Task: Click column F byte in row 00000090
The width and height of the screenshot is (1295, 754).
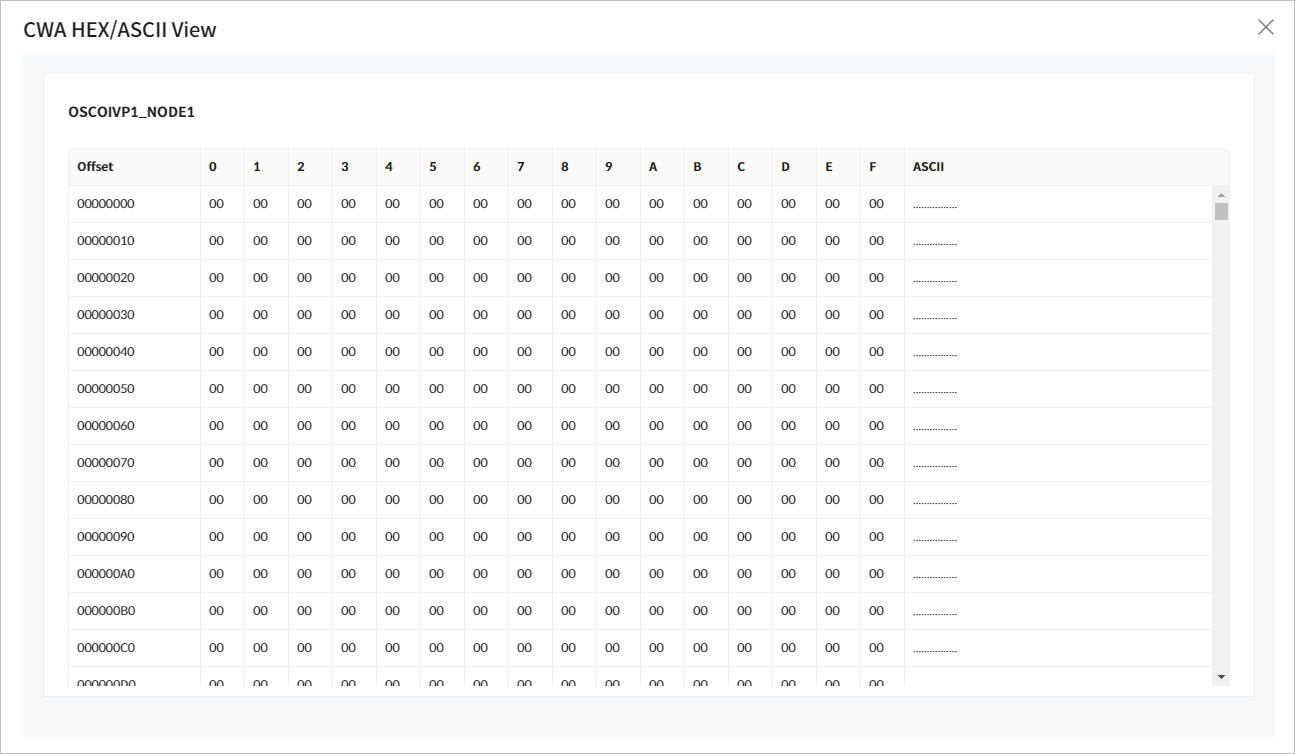Action: [876, 537]
